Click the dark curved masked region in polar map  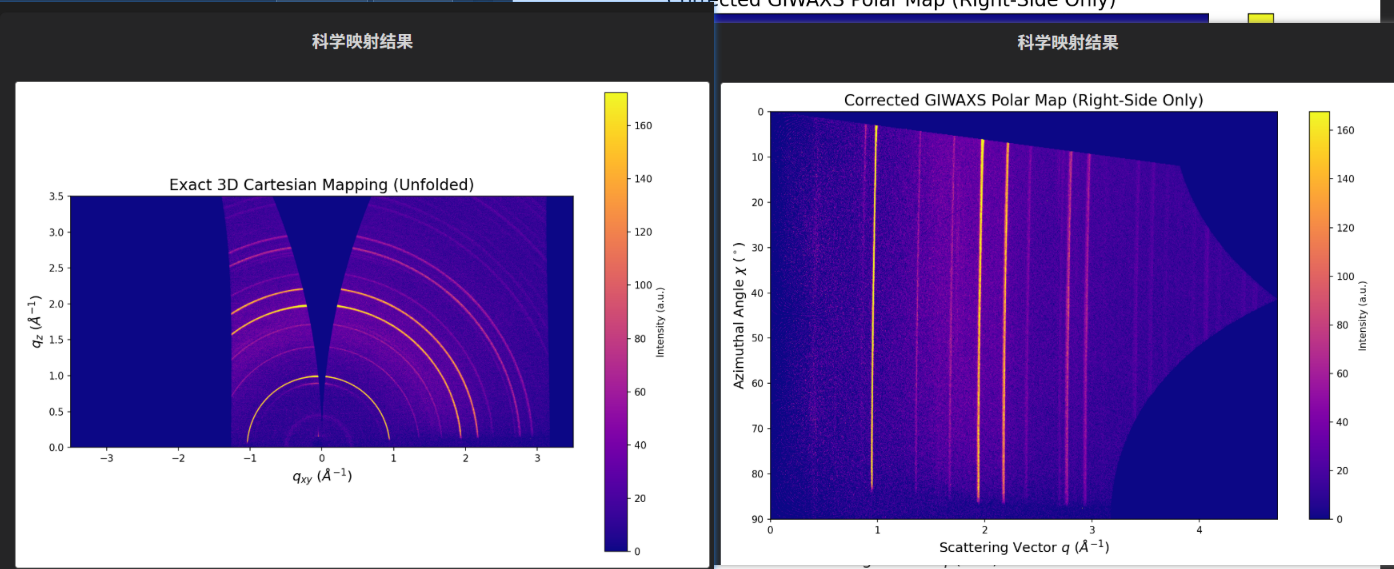1200,450
